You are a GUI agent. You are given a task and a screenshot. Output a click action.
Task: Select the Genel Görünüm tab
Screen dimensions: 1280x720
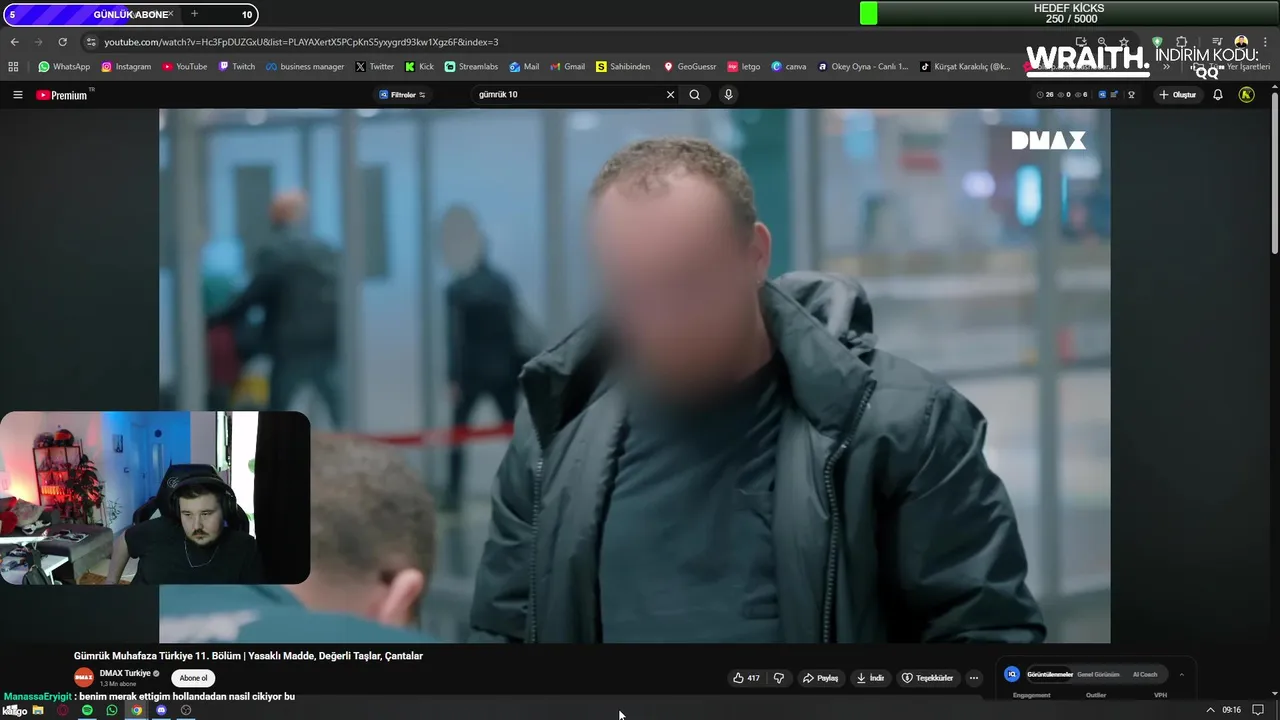click(x=1098, y=674)
